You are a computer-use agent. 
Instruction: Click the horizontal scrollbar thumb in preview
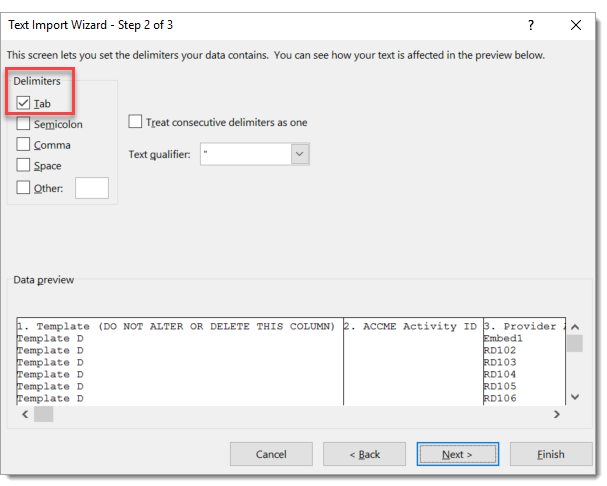coord(43,414)
